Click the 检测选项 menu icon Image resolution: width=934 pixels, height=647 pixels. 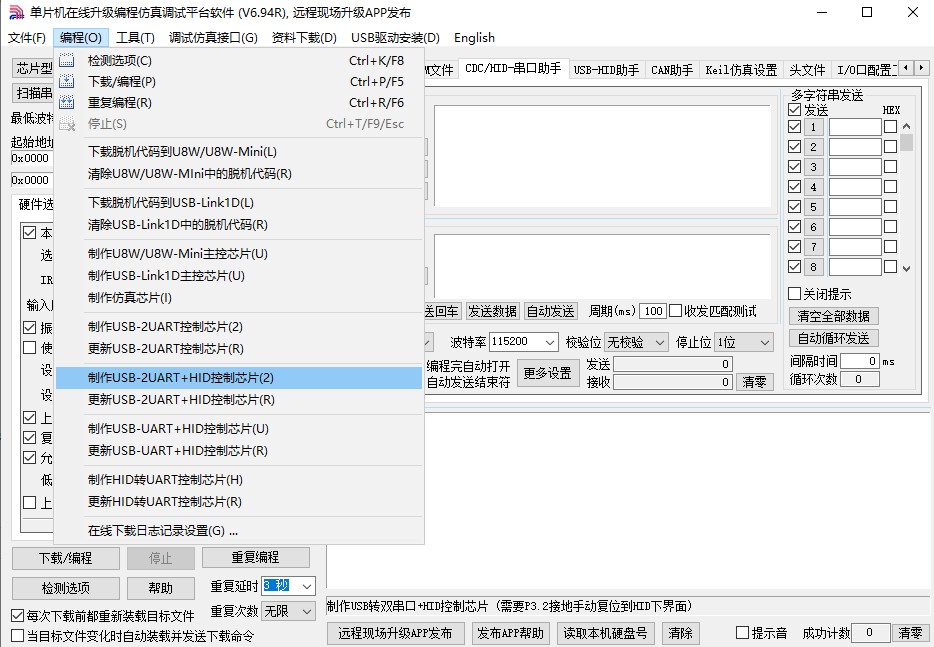point(67,61)
